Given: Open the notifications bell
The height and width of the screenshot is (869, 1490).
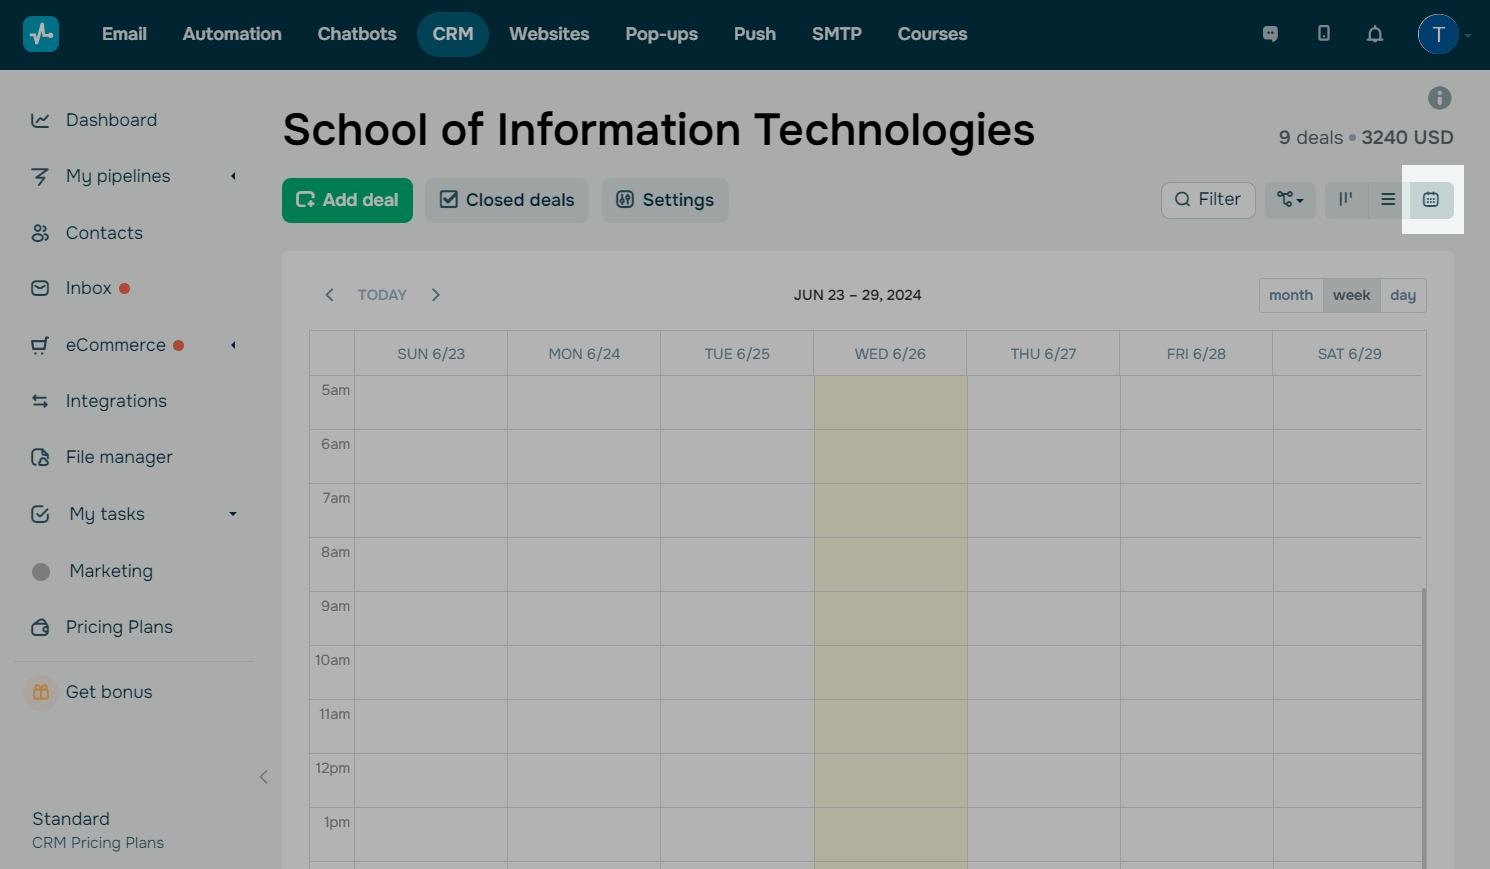Looking at the screenshot, I should pos(1375,34).
